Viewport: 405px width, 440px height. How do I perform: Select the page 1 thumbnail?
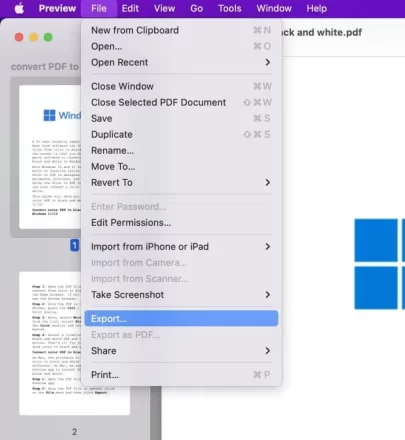pos(50,157)
